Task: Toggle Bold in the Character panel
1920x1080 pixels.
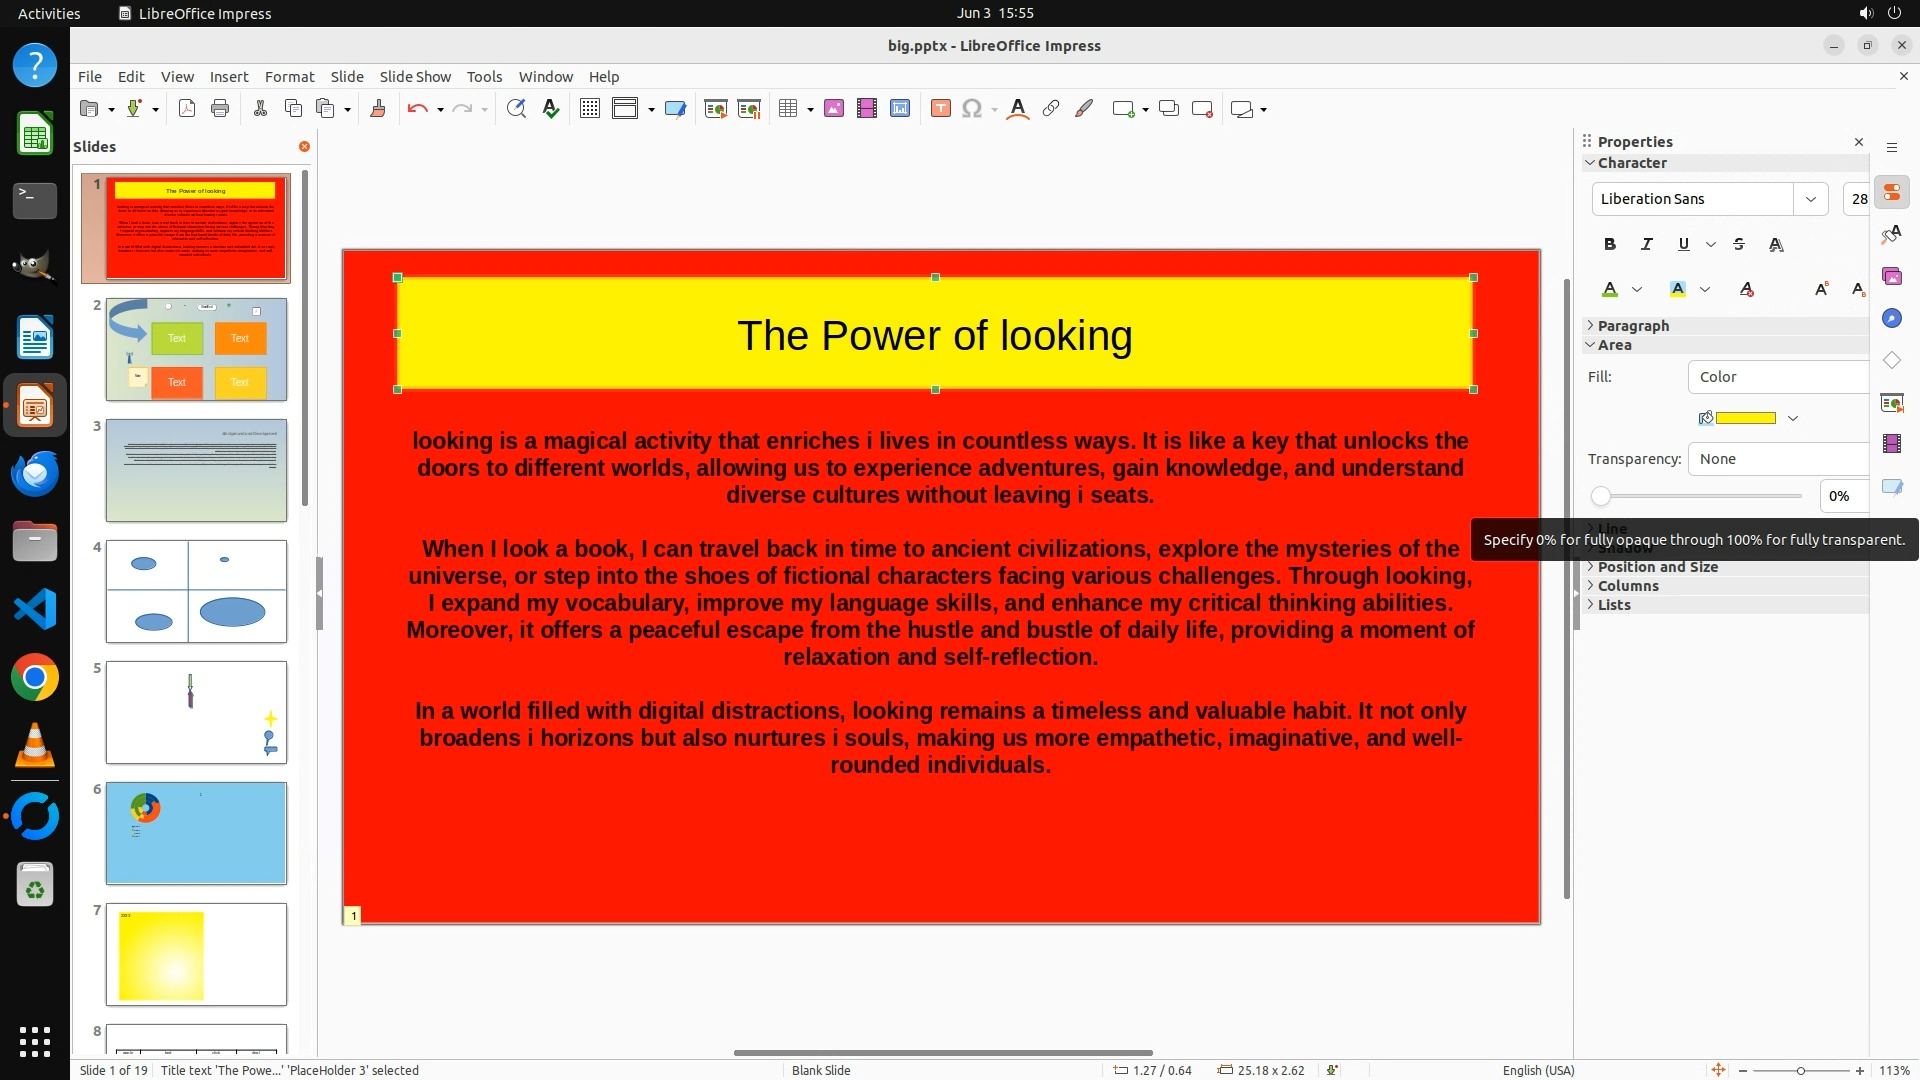Action: coord(1609,244)
